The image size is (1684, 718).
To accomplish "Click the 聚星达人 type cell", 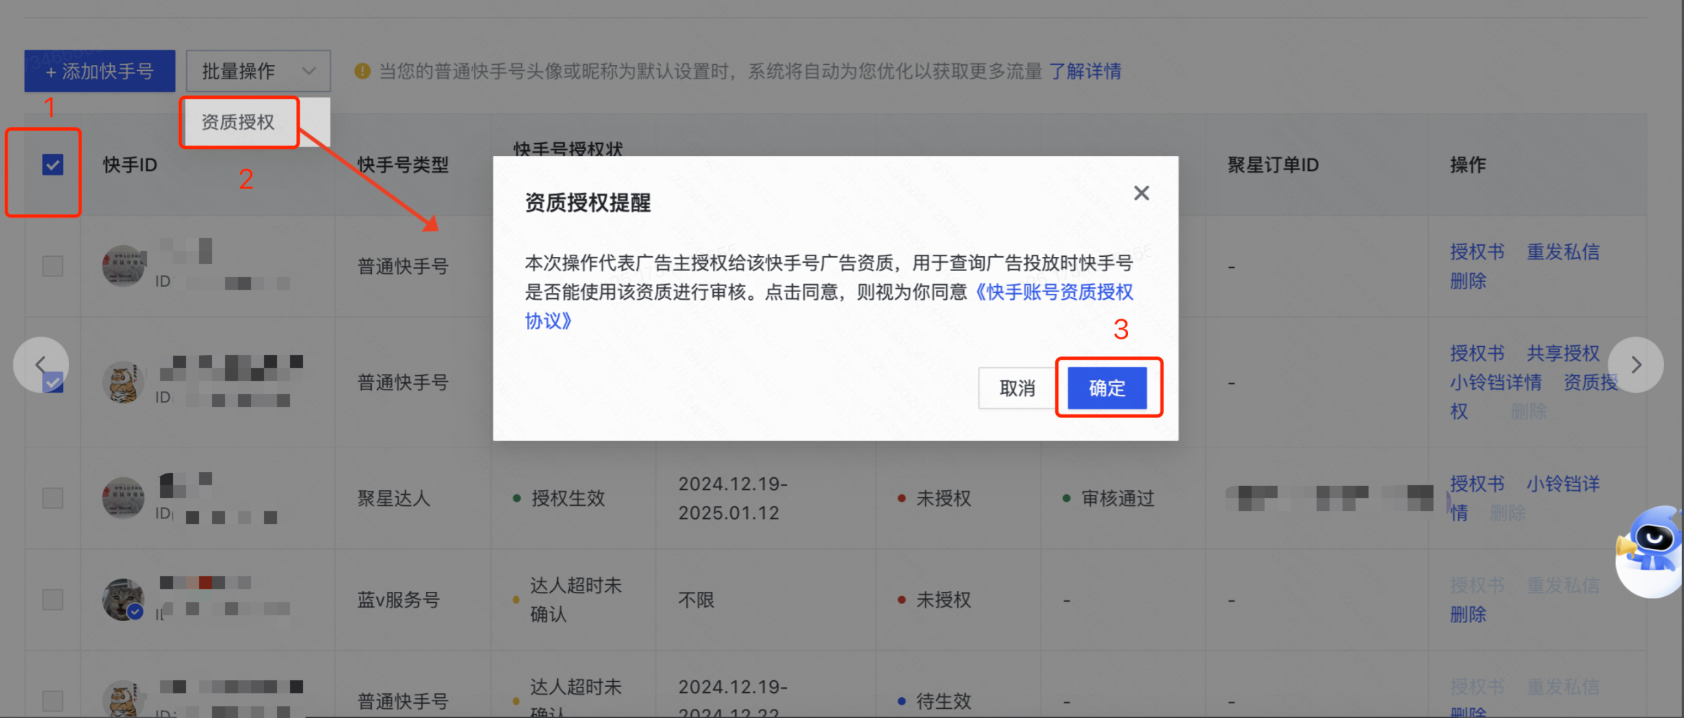I will tap(394, 498).
